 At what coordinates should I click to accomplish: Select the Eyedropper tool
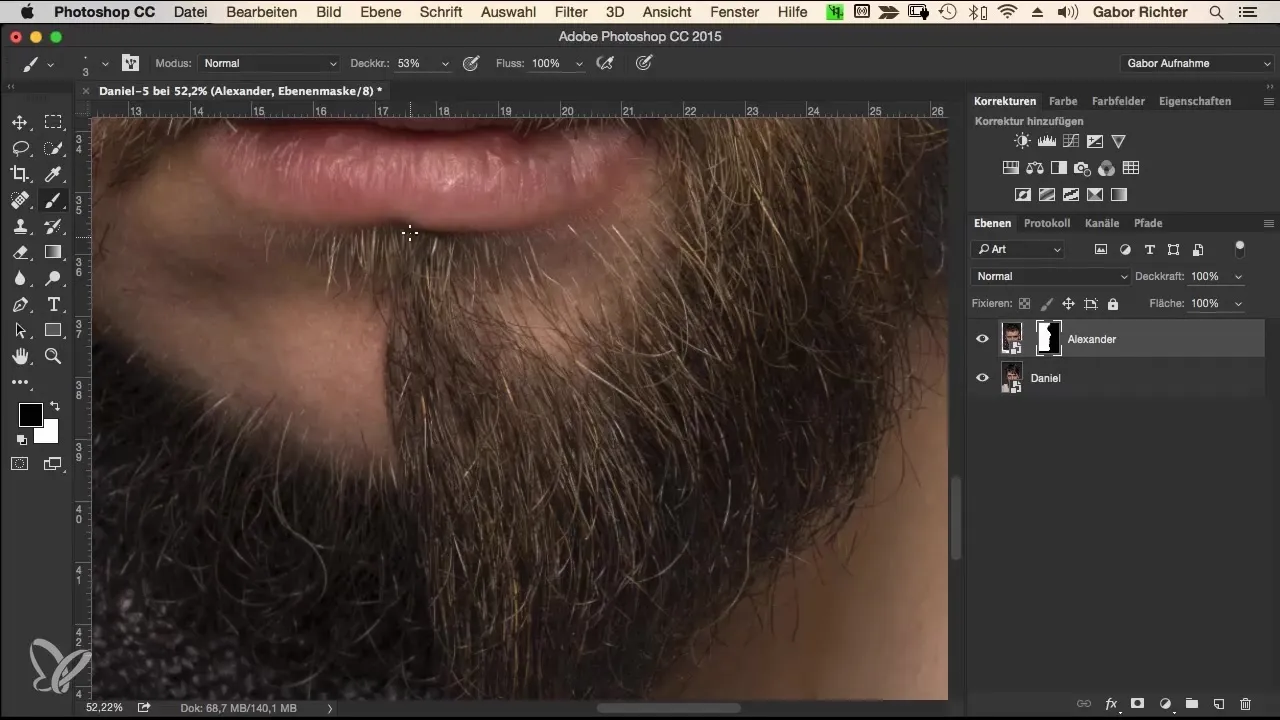[x=53, y=174]
